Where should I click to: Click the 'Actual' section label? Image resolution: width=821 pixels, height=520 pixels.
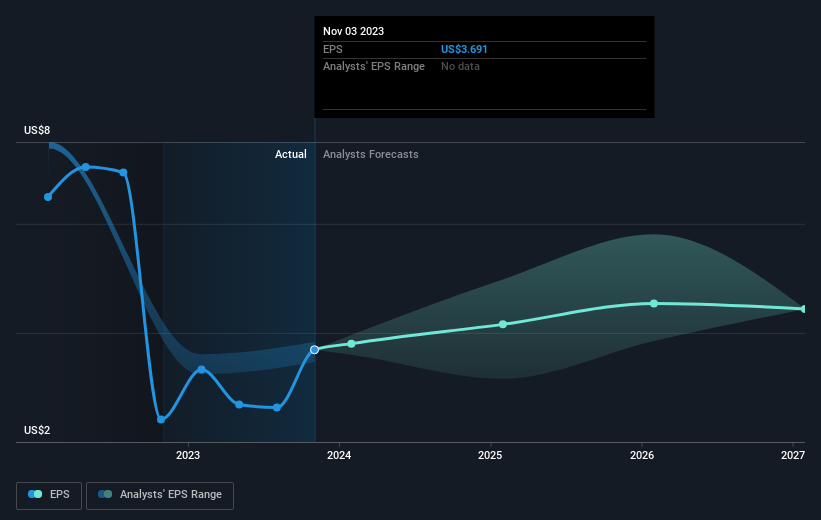(x=291, y=154)
